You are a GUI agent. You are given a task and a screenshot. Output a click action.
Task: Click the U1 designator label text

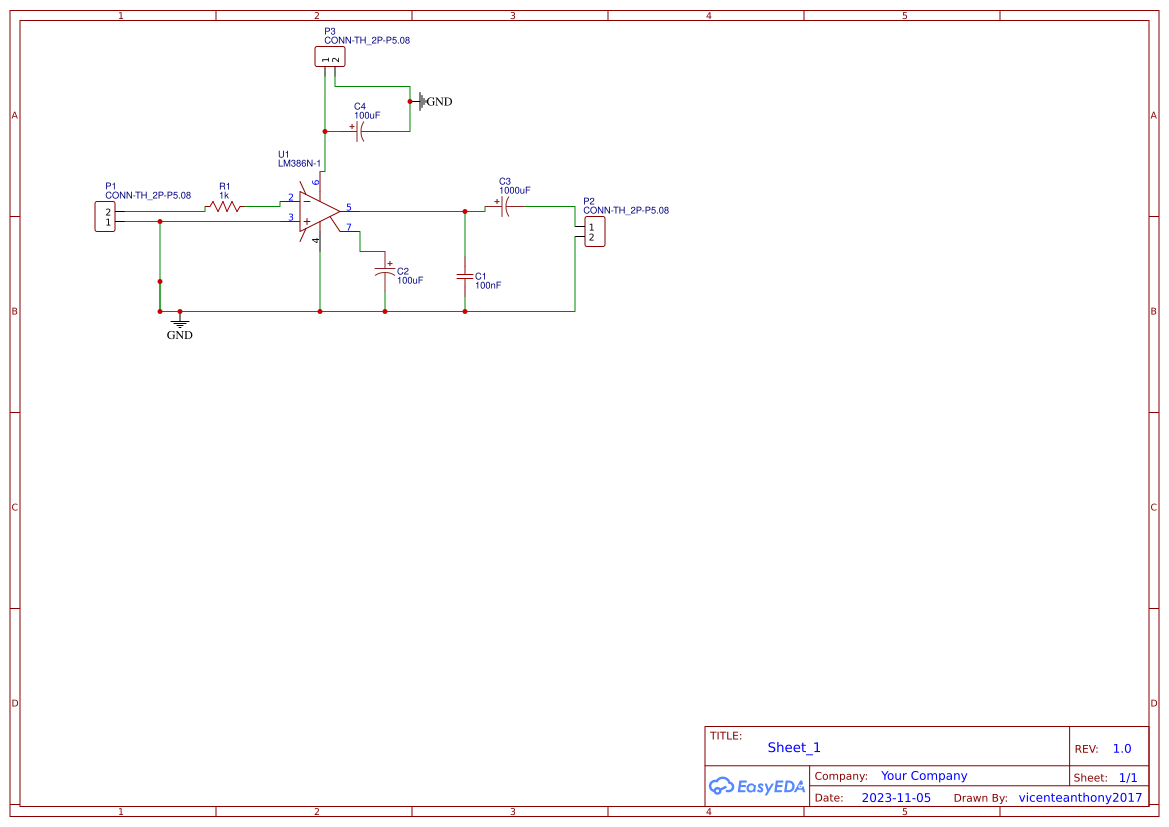(x=283, y=154)
